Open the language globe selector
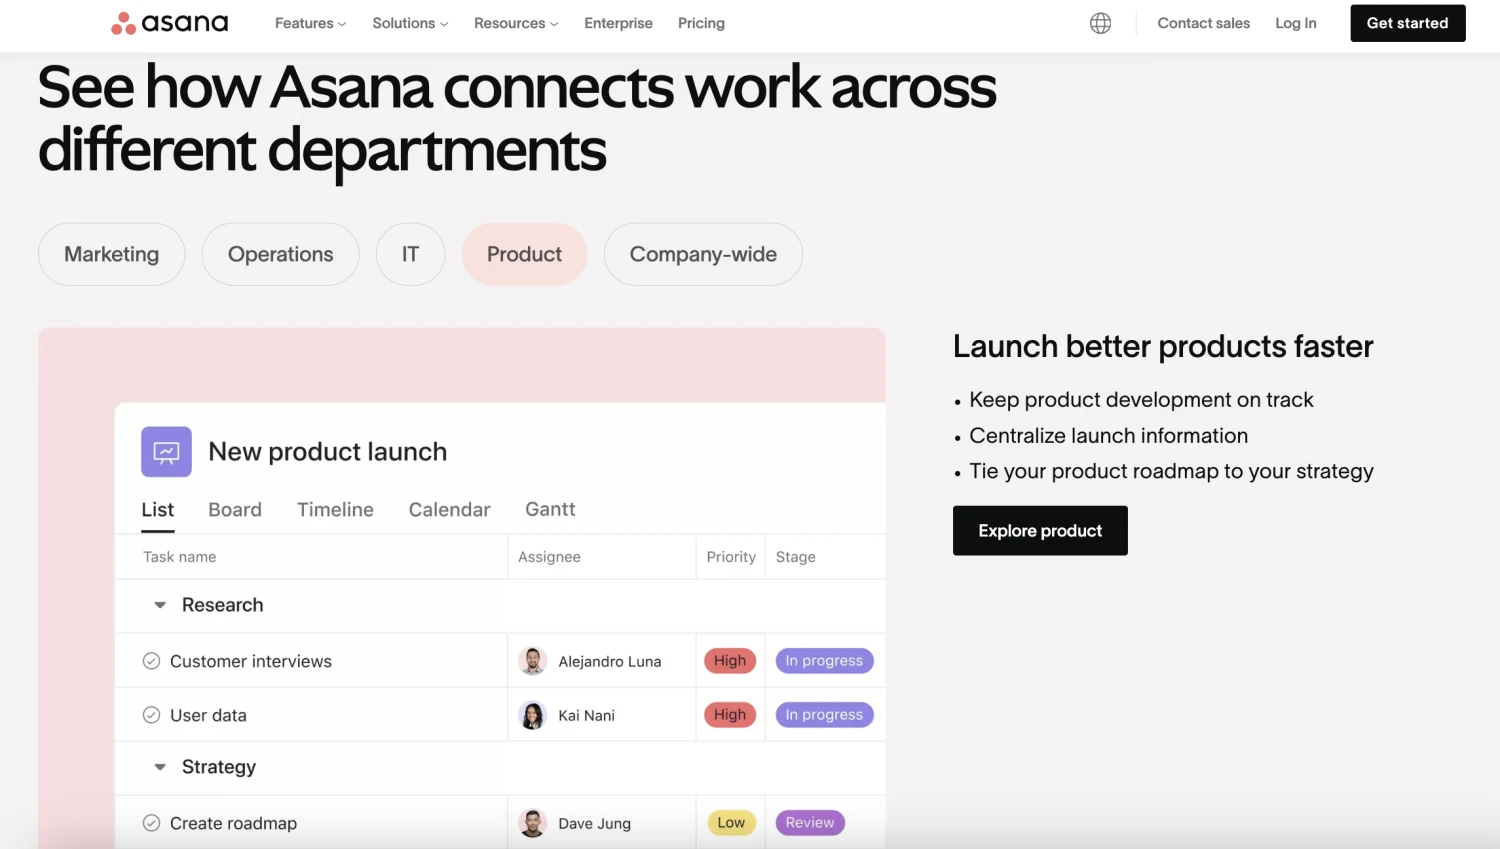 (x=1100, y=23)
